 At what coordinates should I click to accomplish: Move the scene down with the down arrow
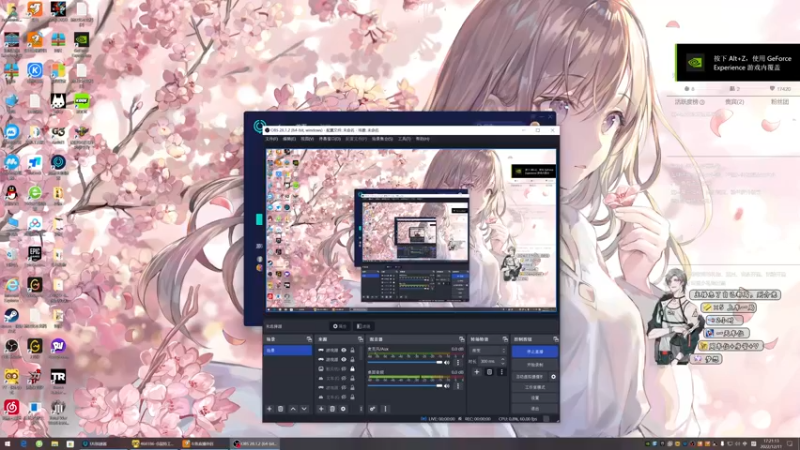click(304, 409)
